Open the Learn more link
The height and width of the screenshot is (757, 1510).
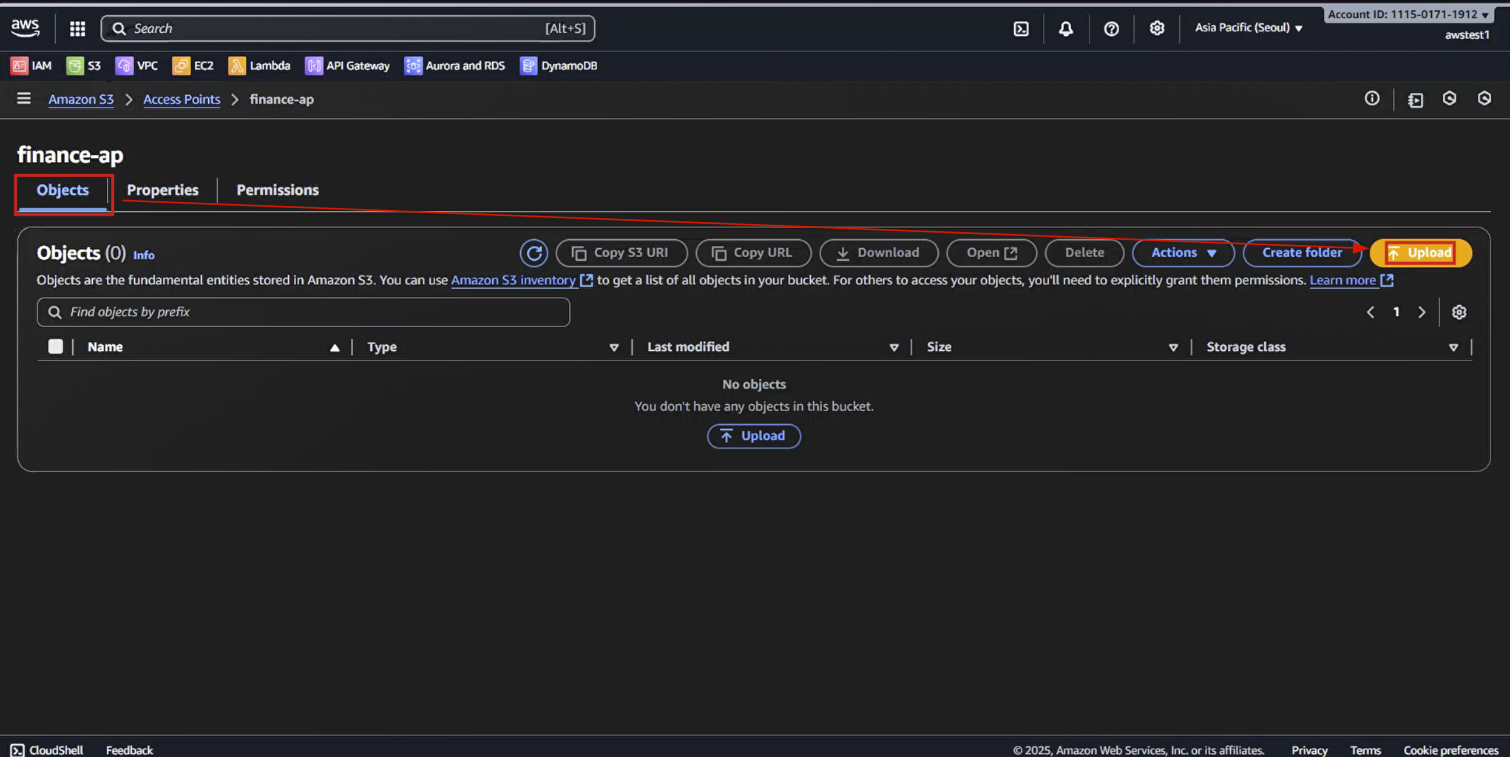click(x=1351, y=281)
